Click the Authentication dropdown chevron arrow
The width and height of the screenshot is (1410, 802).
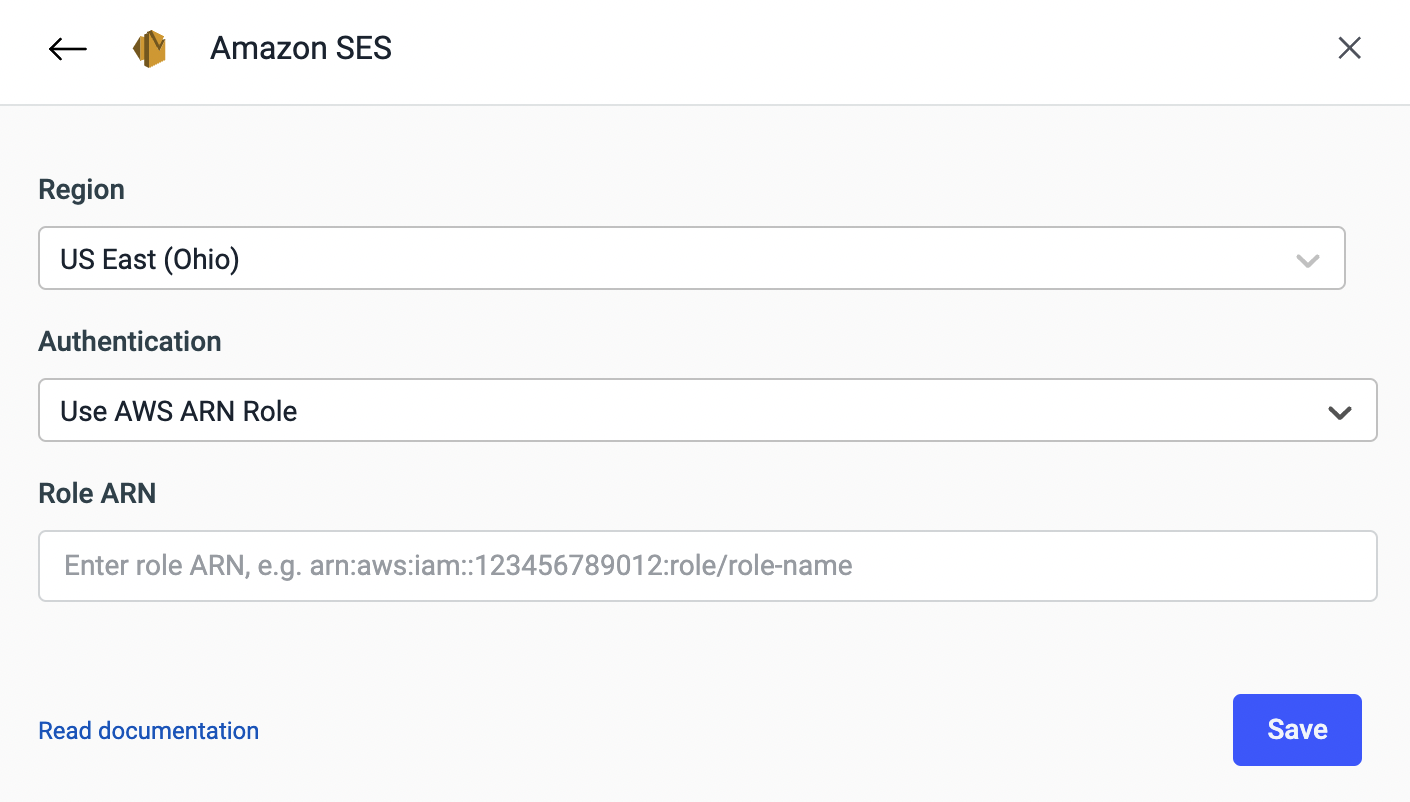1339,411
